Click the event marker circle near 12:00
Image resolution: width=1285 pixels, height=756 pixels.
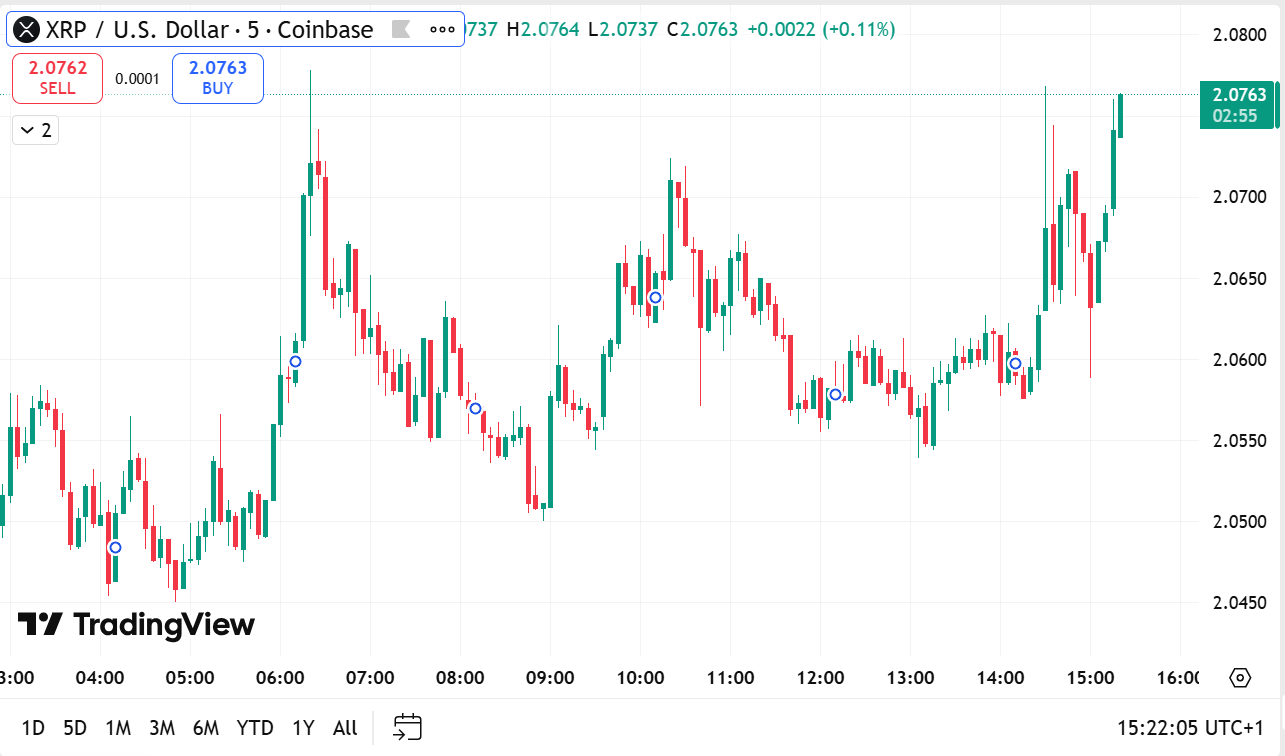(835, 394)
